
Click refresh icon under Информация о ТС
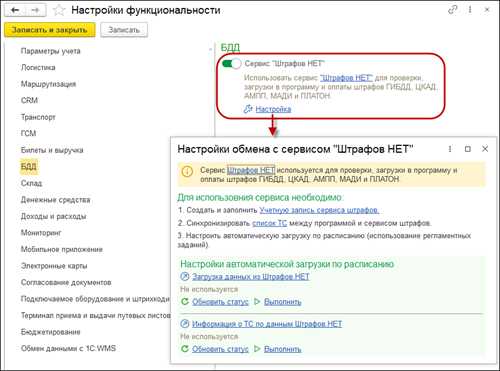point(184,349)
